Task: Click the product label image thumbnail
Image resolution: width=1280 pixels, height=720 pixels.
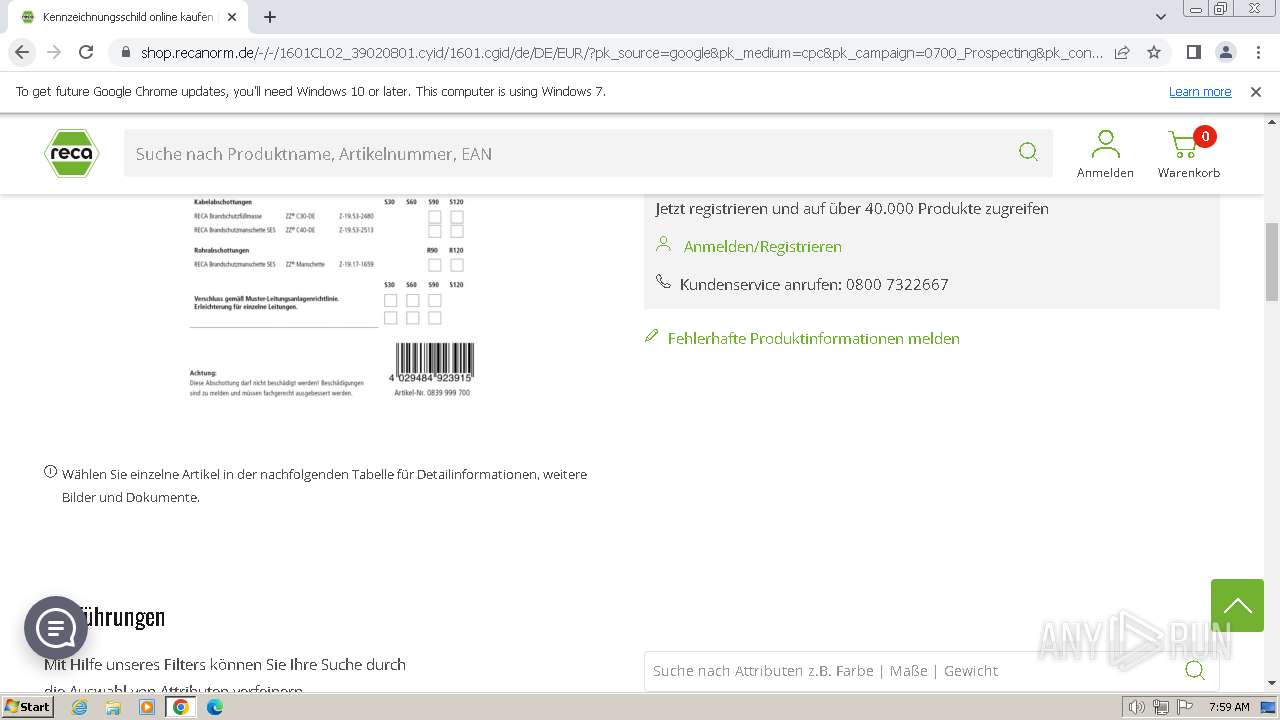Action: (x=332, y=297)
